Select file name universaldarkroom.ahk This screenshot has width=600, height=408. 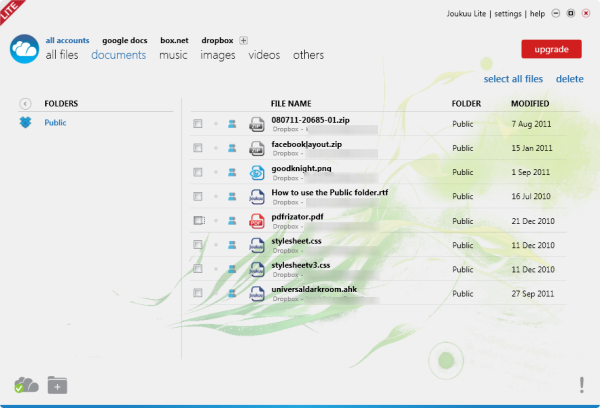click(314, 289)
